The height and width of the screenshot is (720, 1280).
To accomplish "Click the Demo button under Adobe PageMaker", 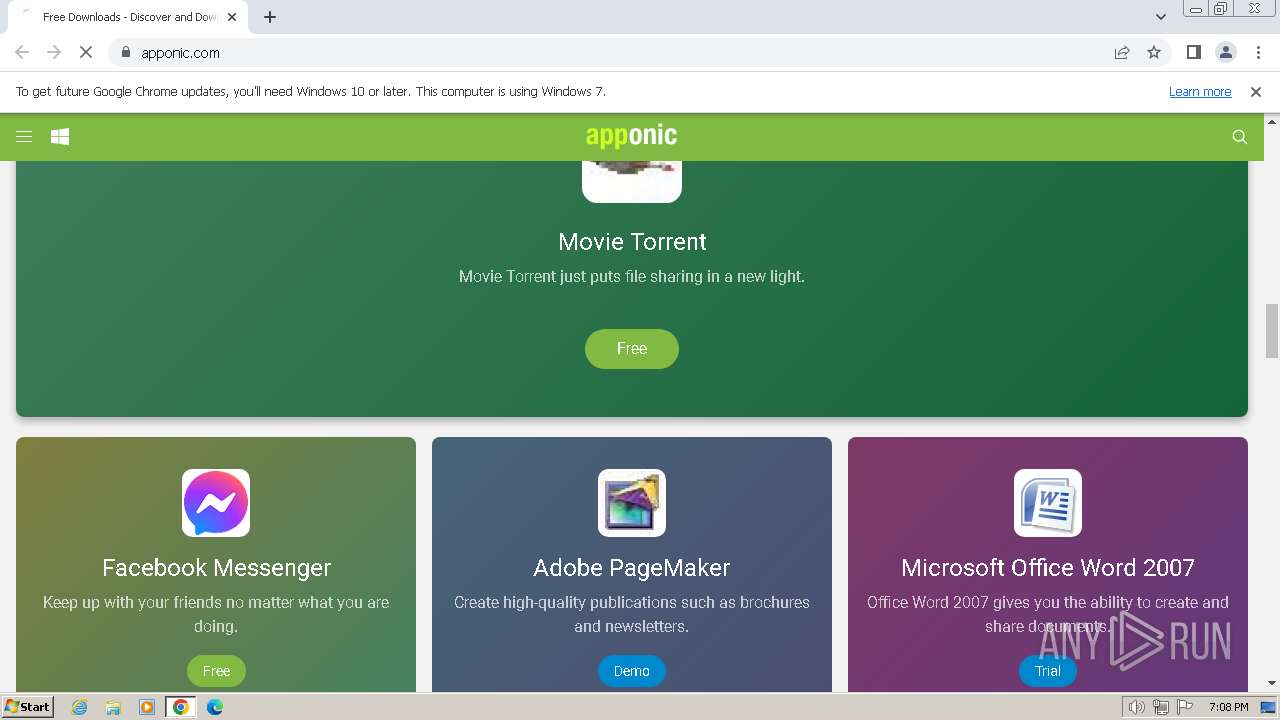I will click(632, 671).
